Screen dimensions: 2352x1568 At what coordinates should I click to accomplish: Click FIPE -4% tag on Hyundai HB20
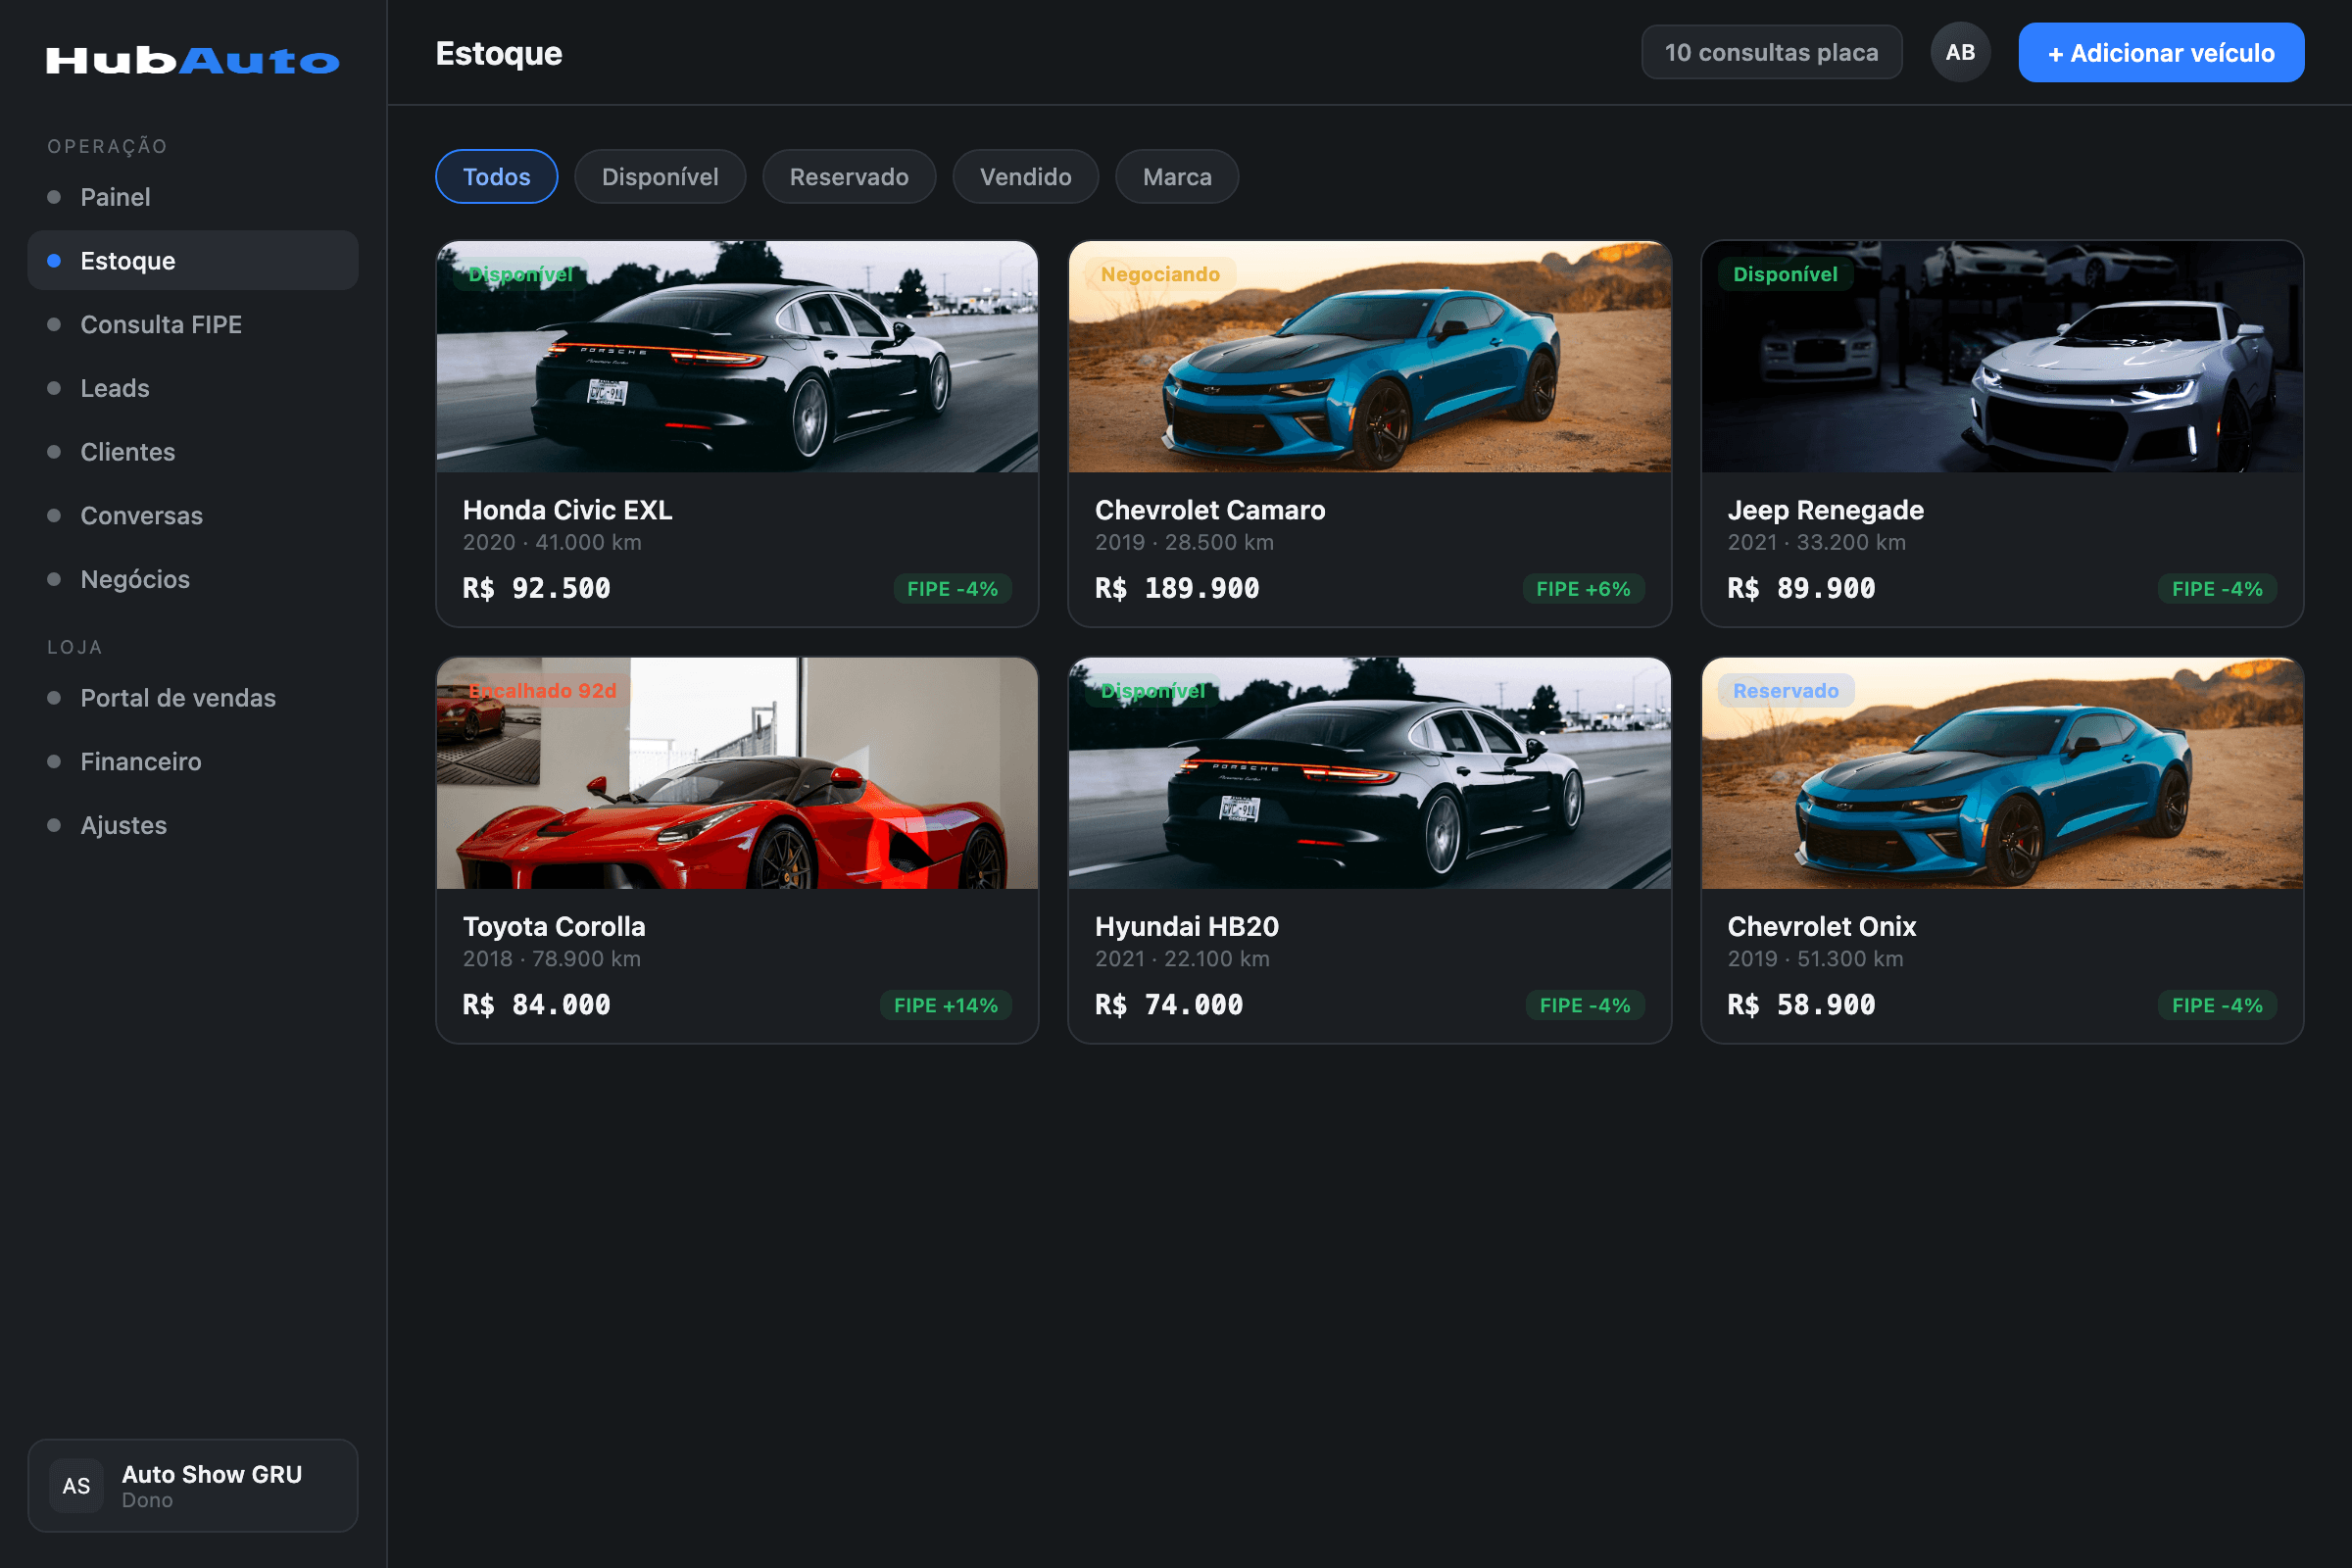point(1585,1005)
